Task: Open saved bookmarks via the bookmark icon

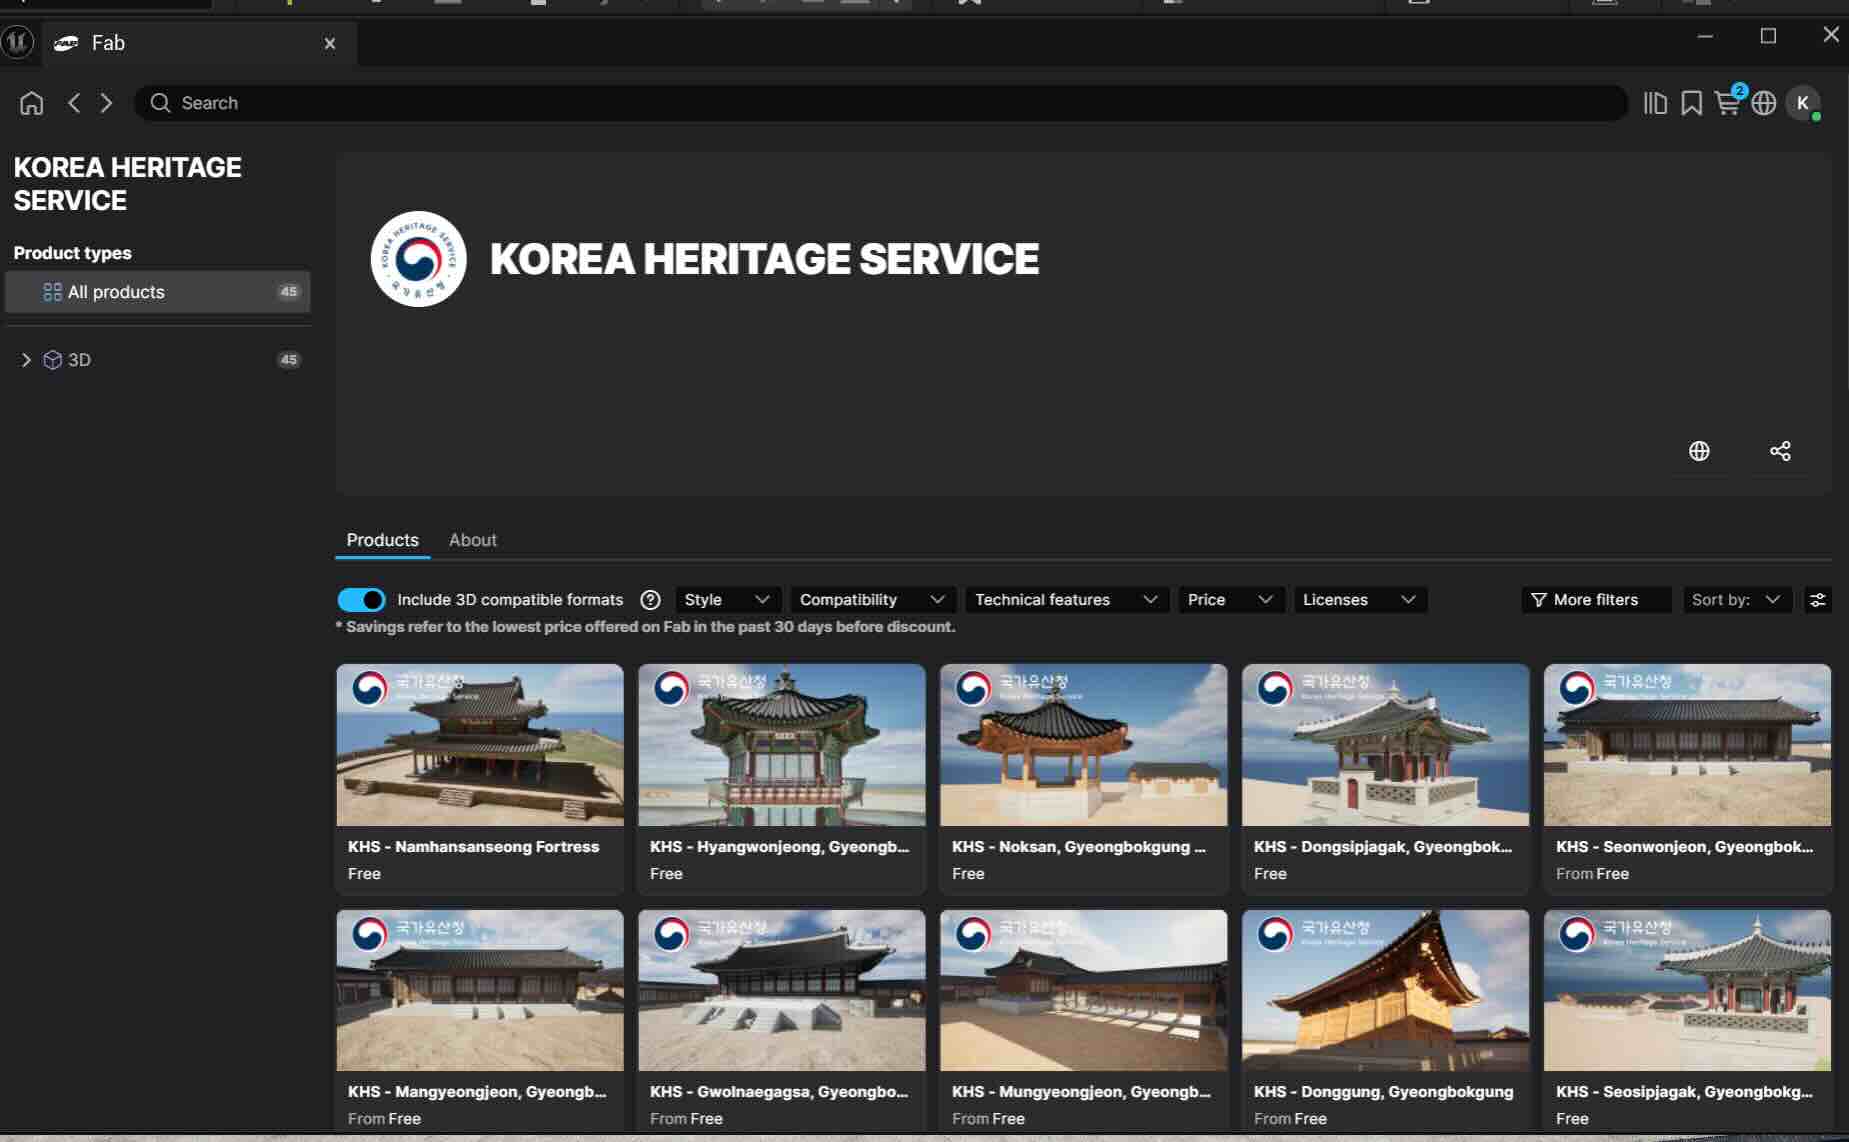Action: [1690, 102]
